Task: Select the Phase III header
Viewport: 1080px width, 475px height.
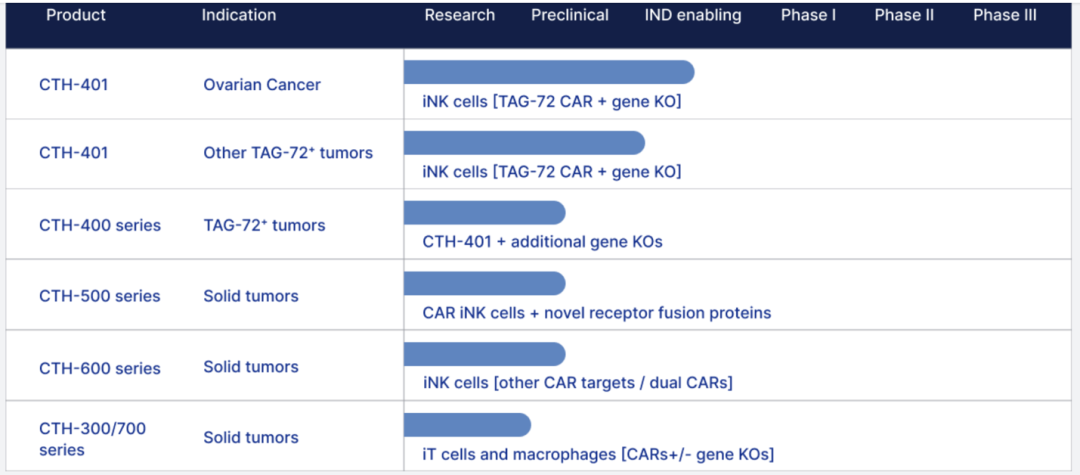Action: 1005,15
